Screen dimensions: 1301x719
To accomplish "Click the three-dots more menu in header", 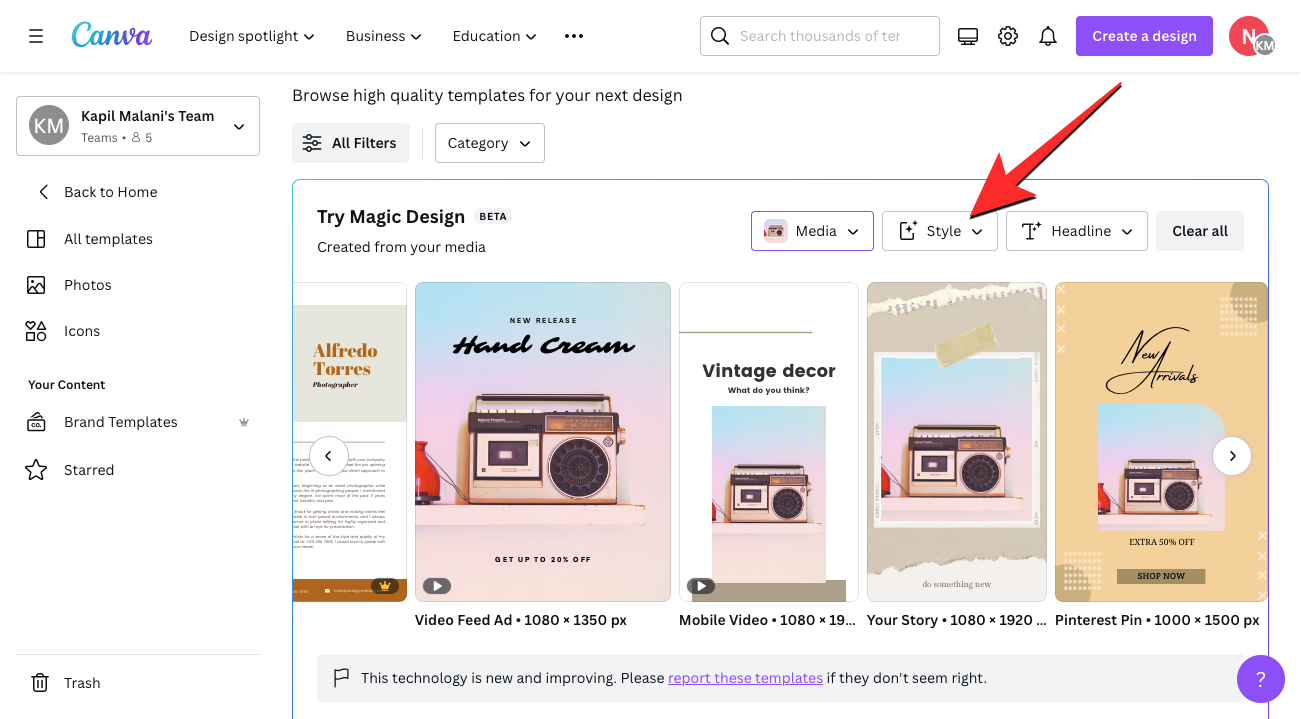I will [573, 36].
